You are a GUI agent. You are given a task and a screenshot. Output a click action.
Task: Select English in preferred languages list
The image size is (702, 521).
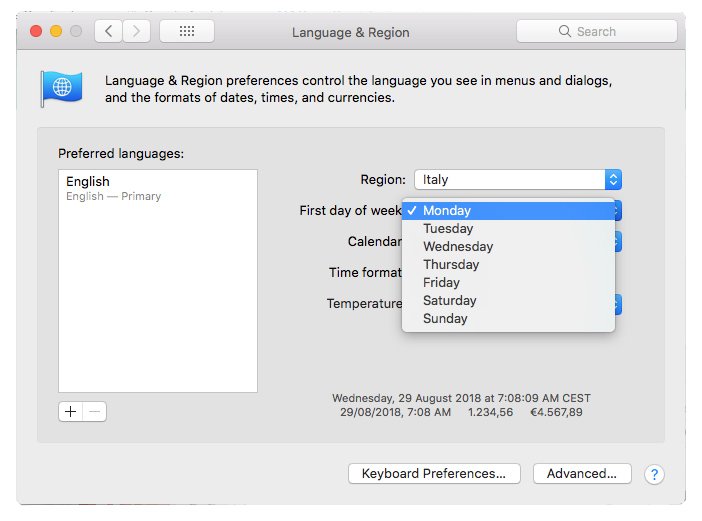pos(88,182)
